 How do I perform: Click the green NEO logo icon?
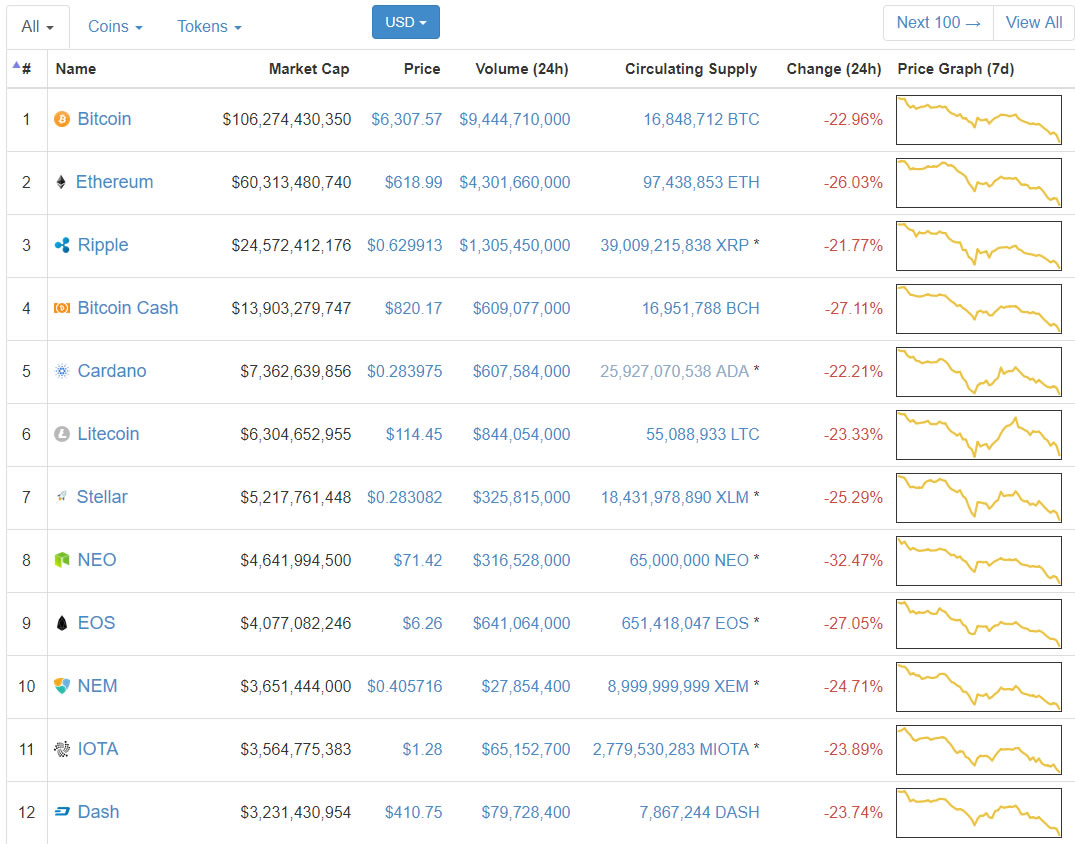pos(60,560)
